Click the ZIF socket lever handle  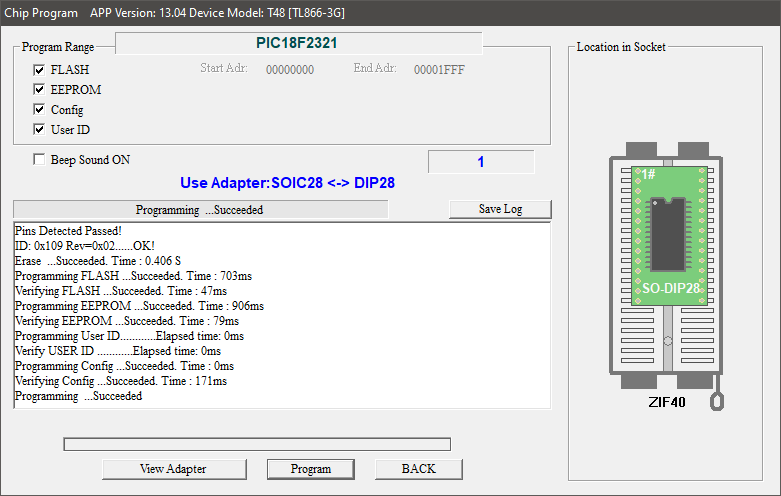(x=716, y=399)
